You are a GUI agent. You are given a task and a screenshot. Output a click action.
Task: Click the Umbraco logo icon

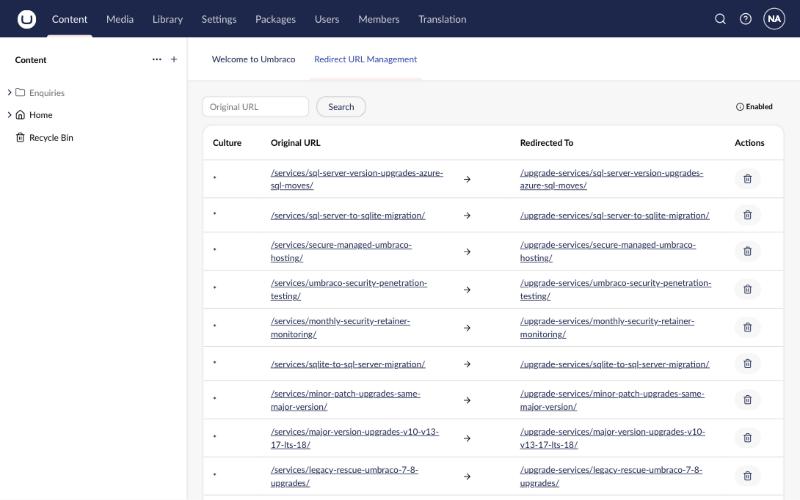click(x=27, y=19)
